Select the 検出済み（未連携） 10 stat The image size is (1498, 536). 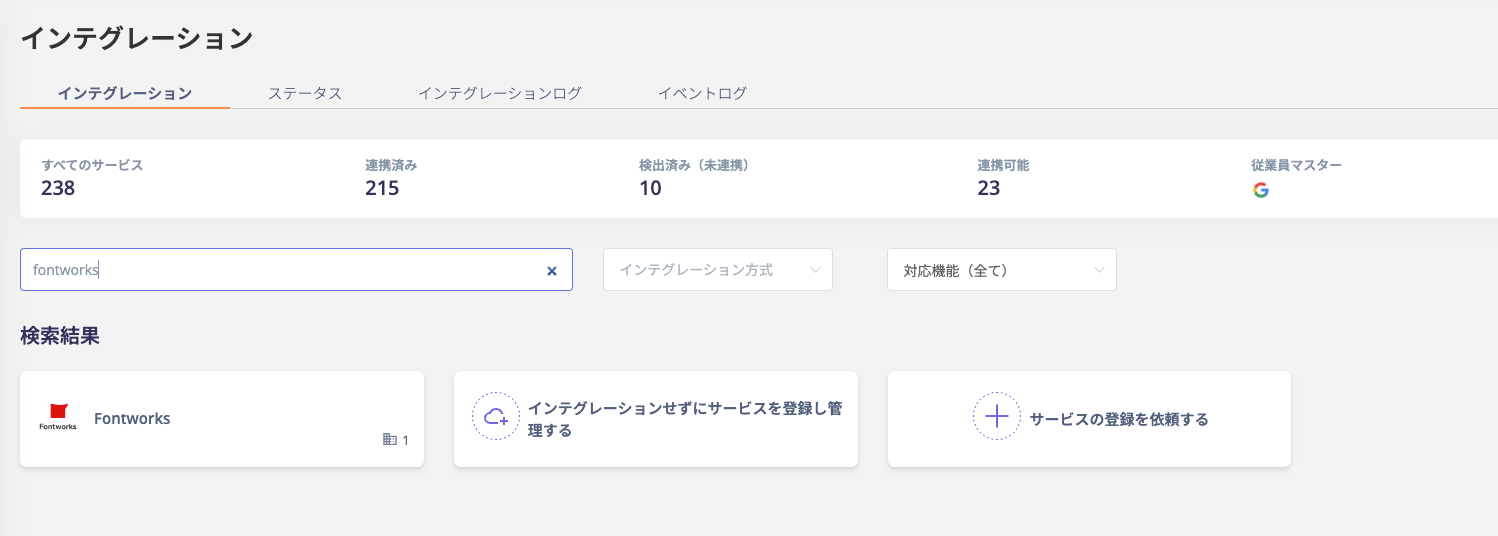coord(694,177)
